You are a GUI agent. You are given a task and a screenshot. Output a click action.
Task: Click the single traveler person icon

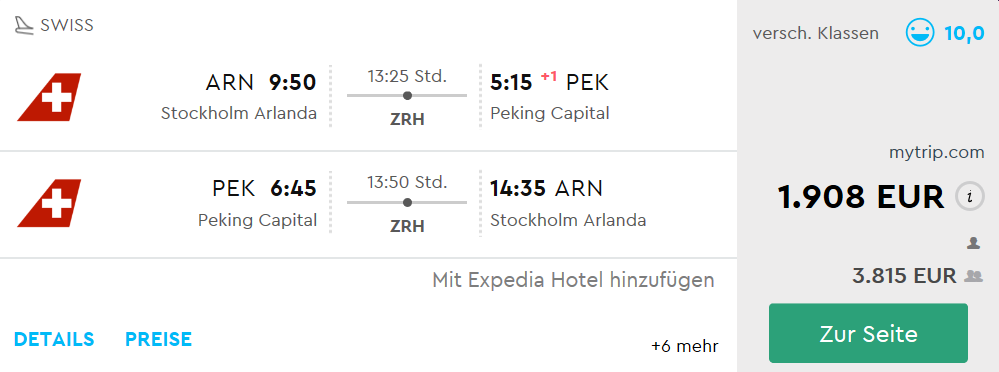973,243
